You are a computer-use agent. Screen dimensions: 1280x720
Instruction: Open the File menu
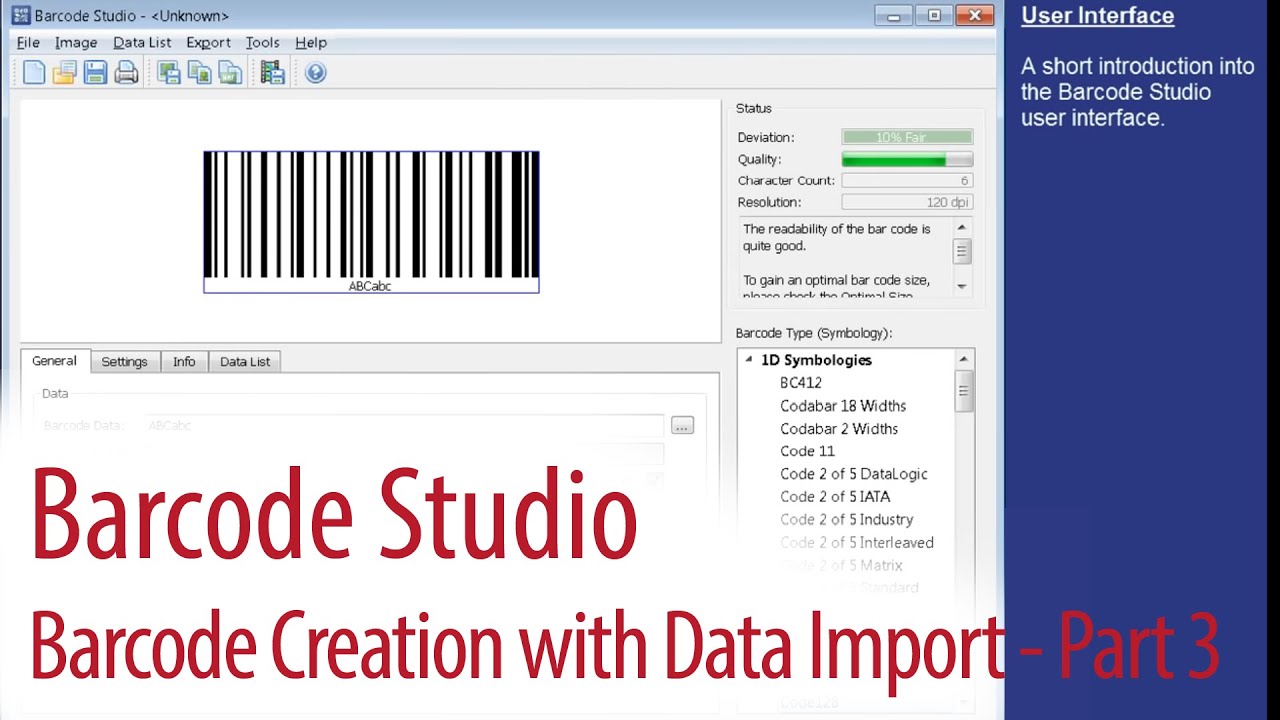coord(28,43)
